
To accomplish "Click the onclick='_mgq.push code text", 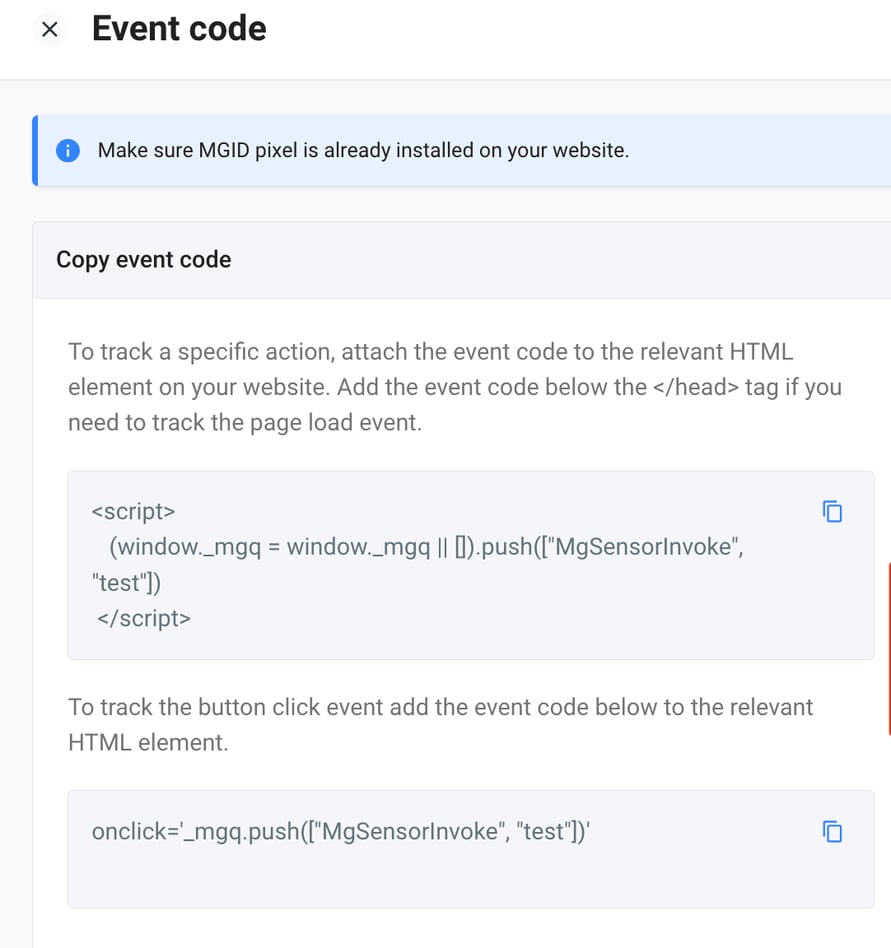I will (x=342, y=831).
